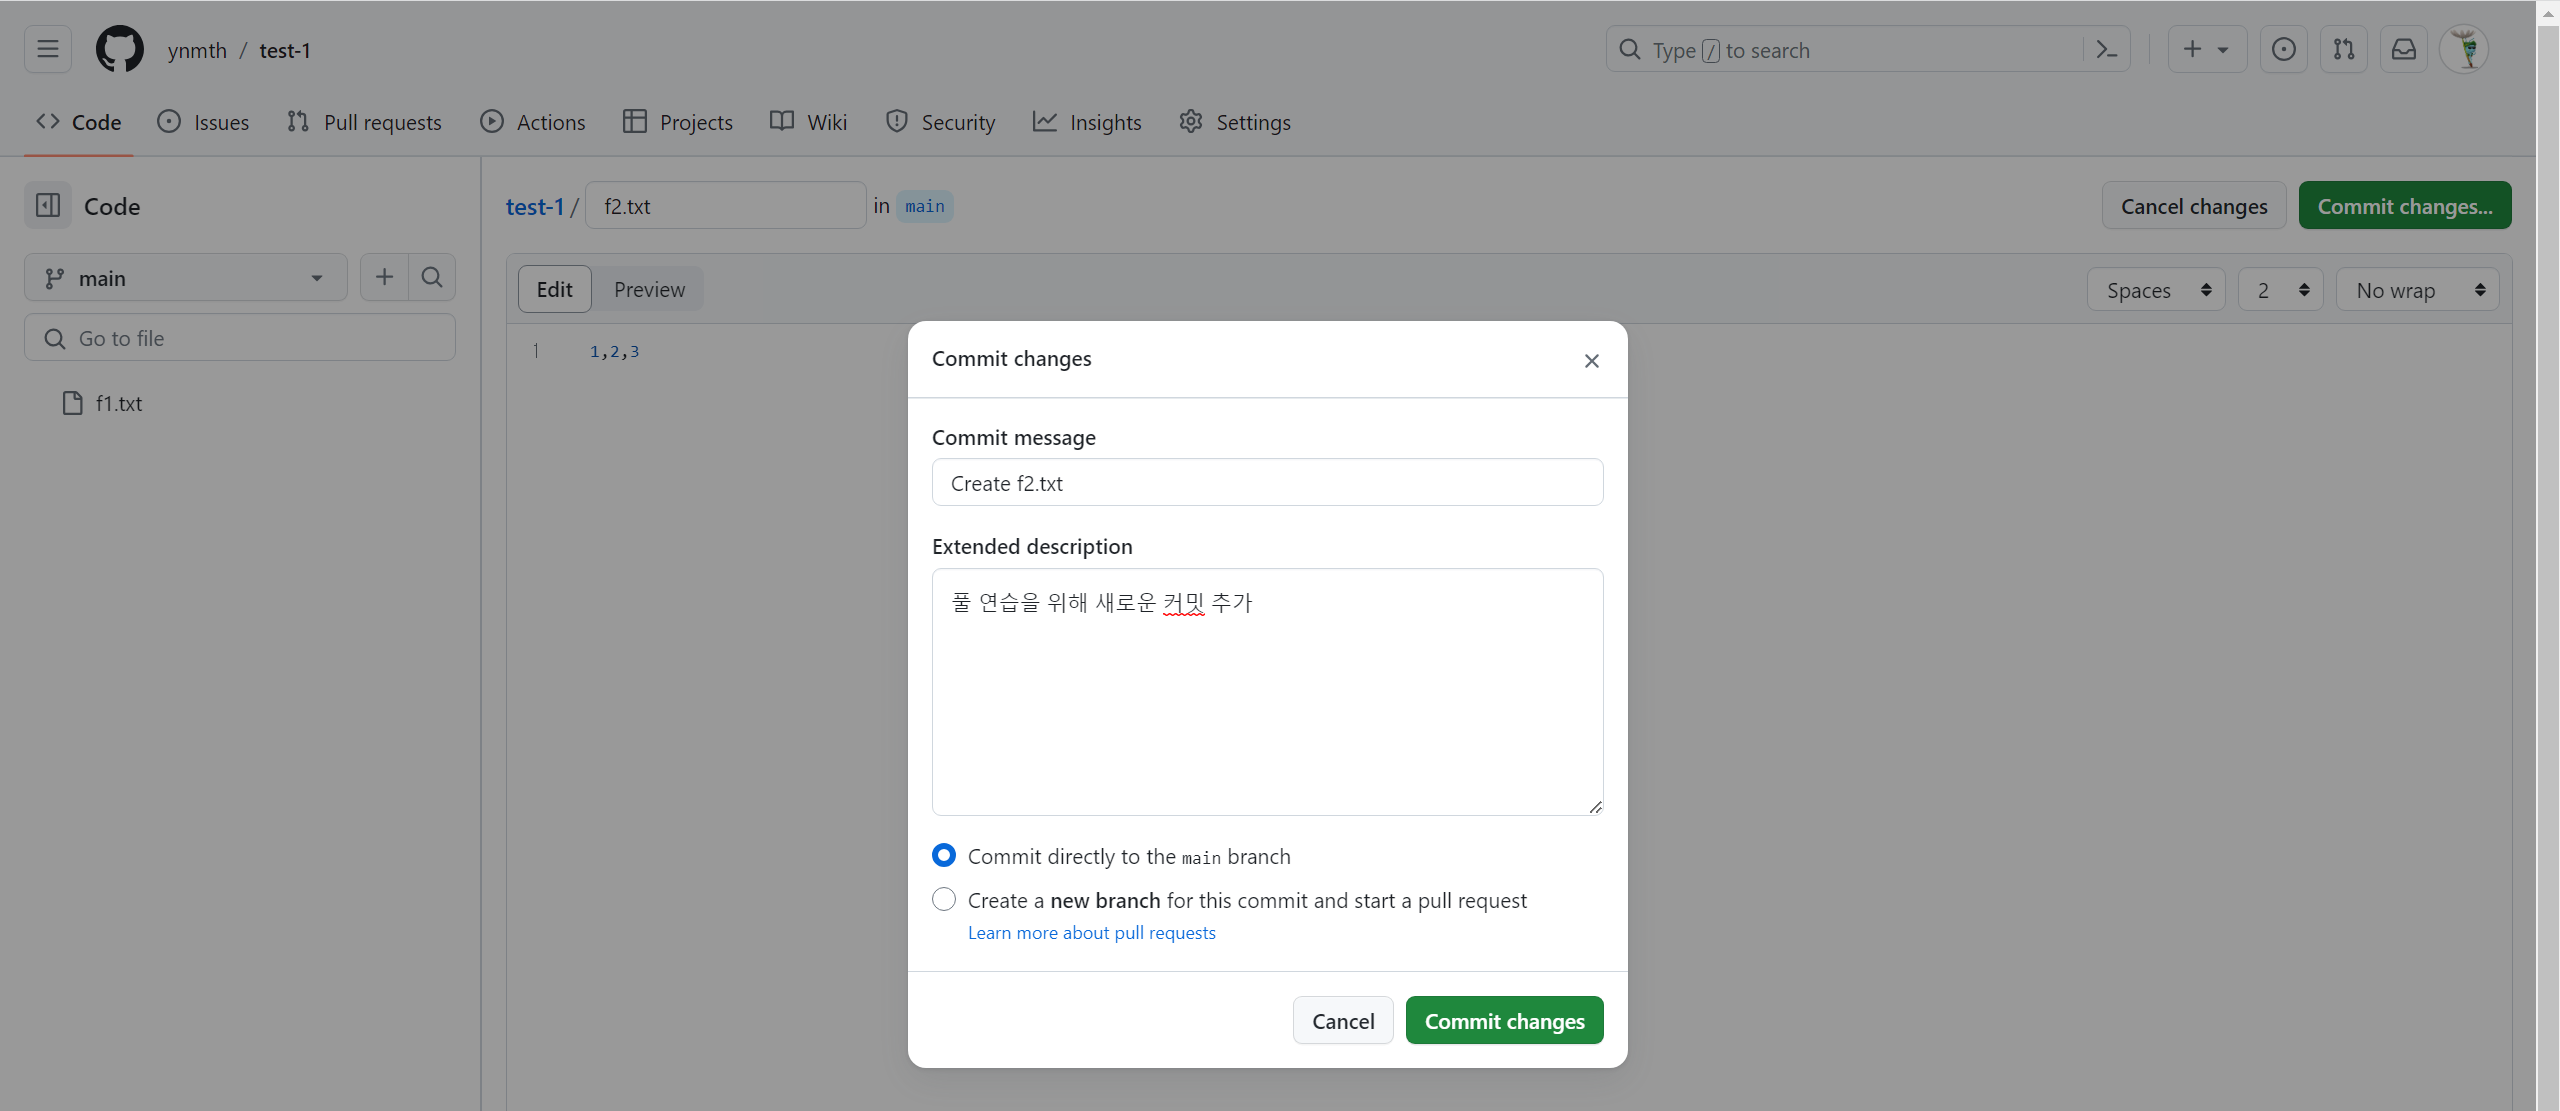
Task: Expand the main branch selector
Action: pos(185,278)
